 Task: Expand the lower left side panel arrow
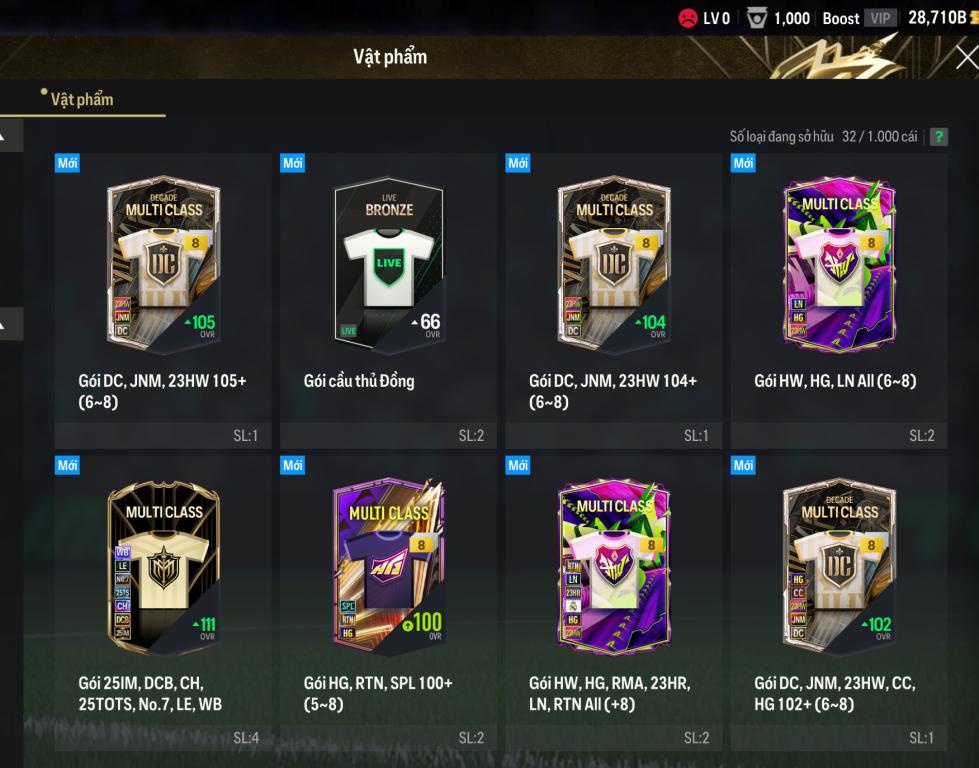tap(11, 324)
